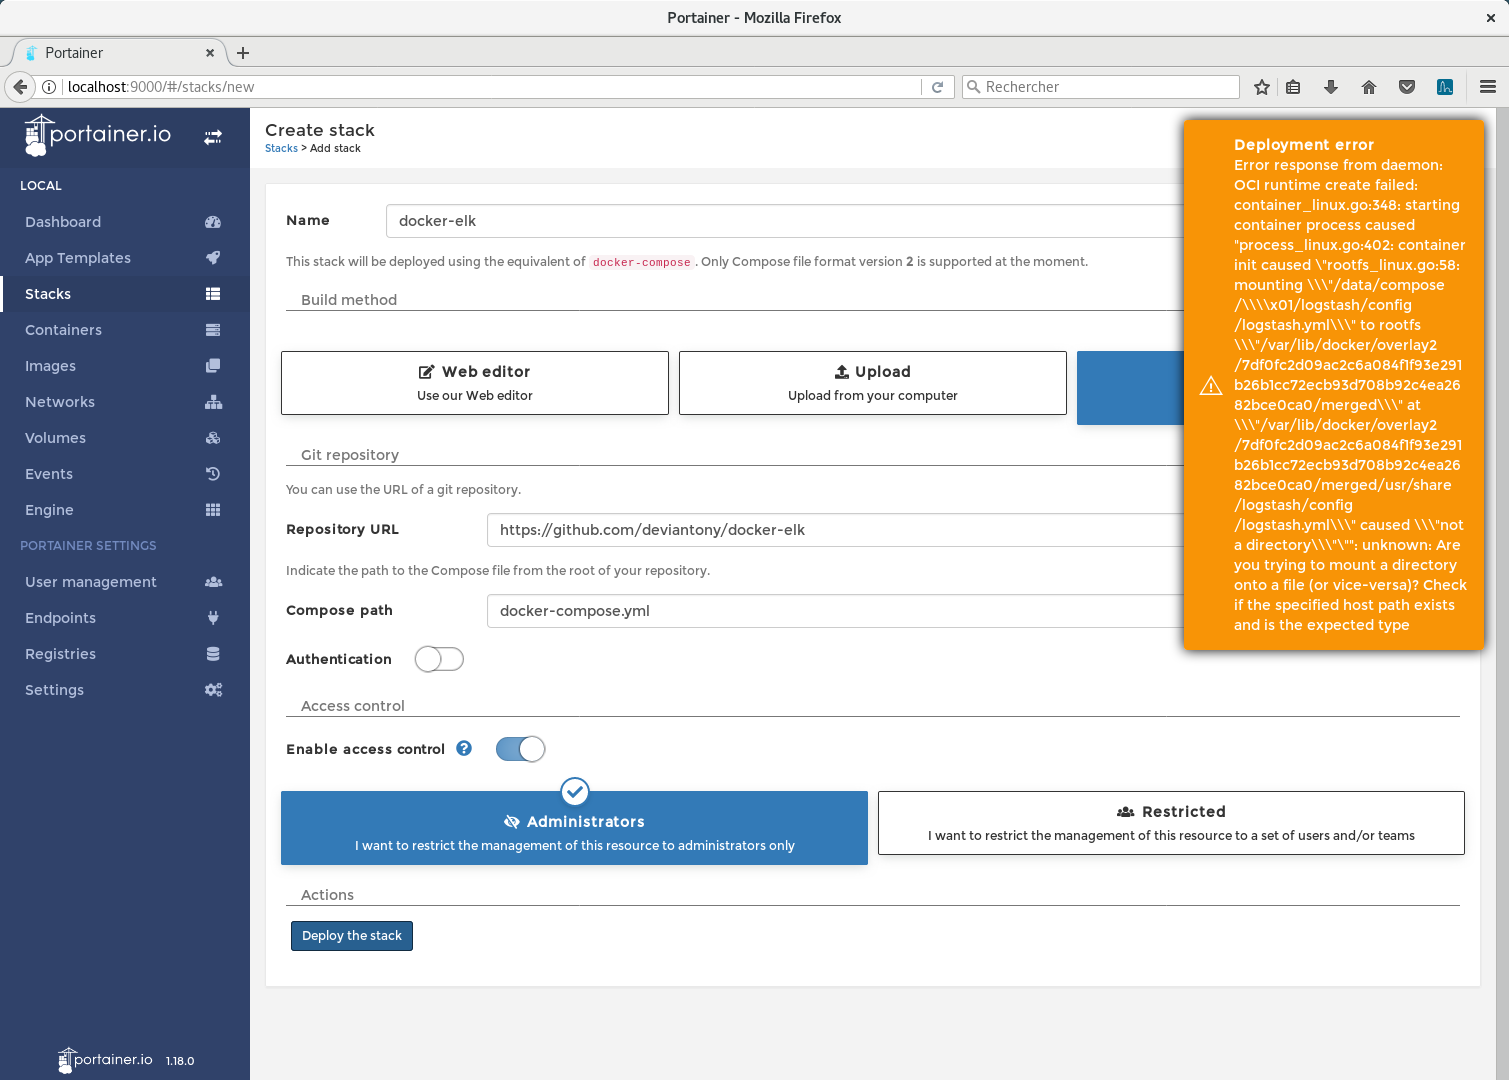Disable the Enable access control toggle
The height and width of the screenshot is (1080, 1509).
click(x=520, y=748)
